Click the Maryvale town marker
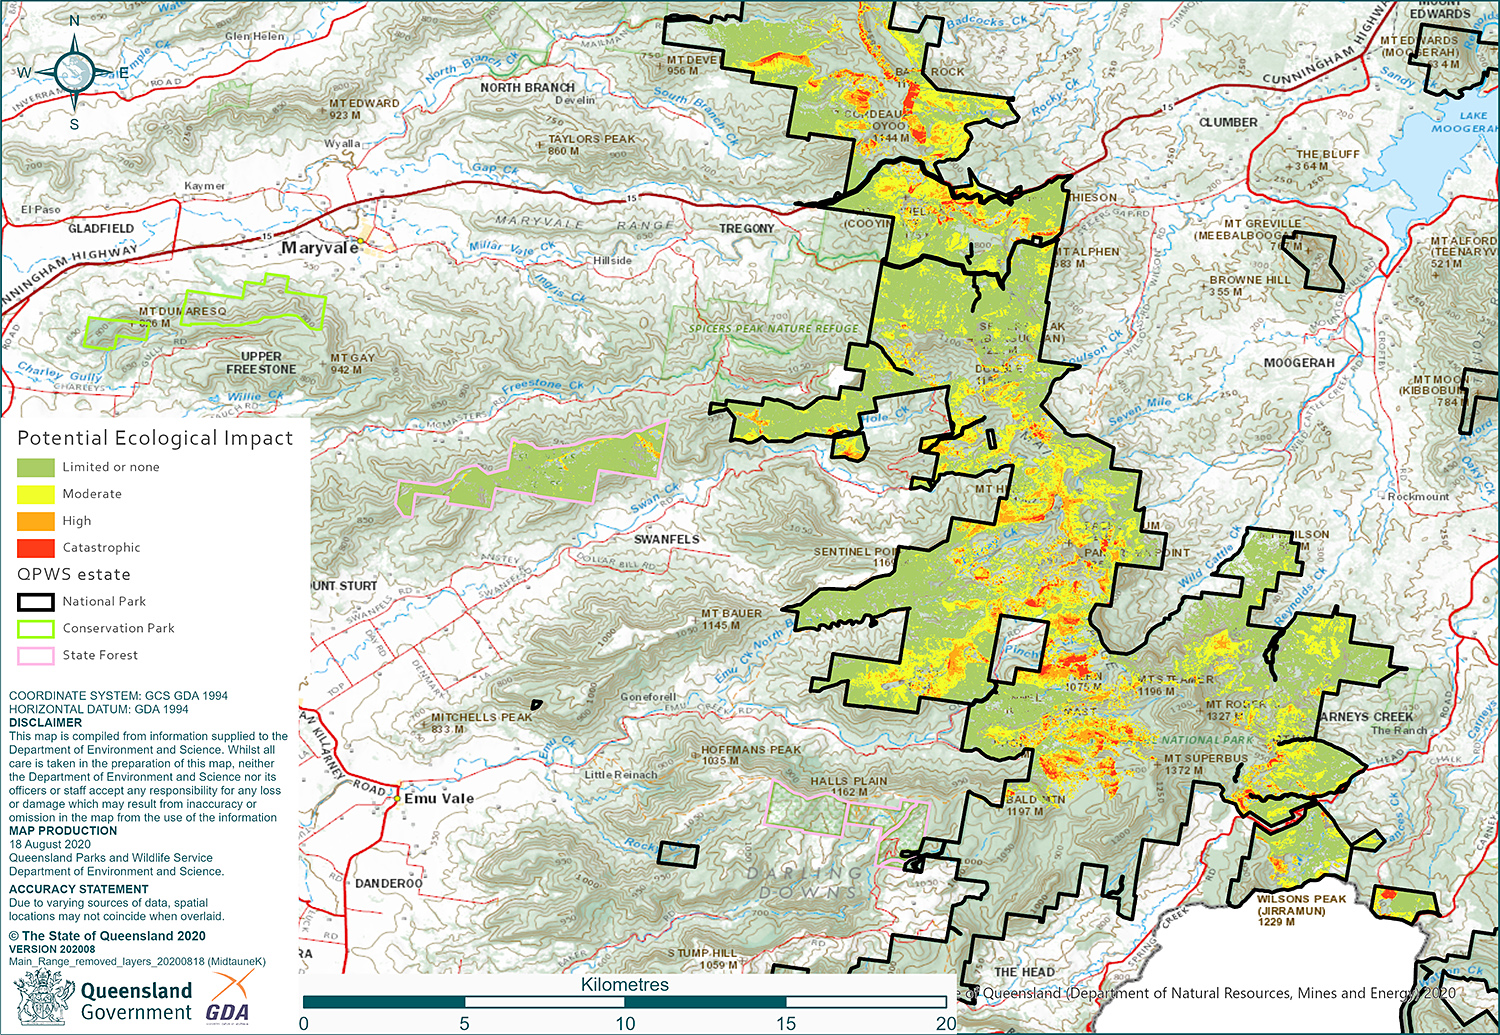Image resolution: width=1500 pixels, height=1035 pixels. click(x=368, y=243)
